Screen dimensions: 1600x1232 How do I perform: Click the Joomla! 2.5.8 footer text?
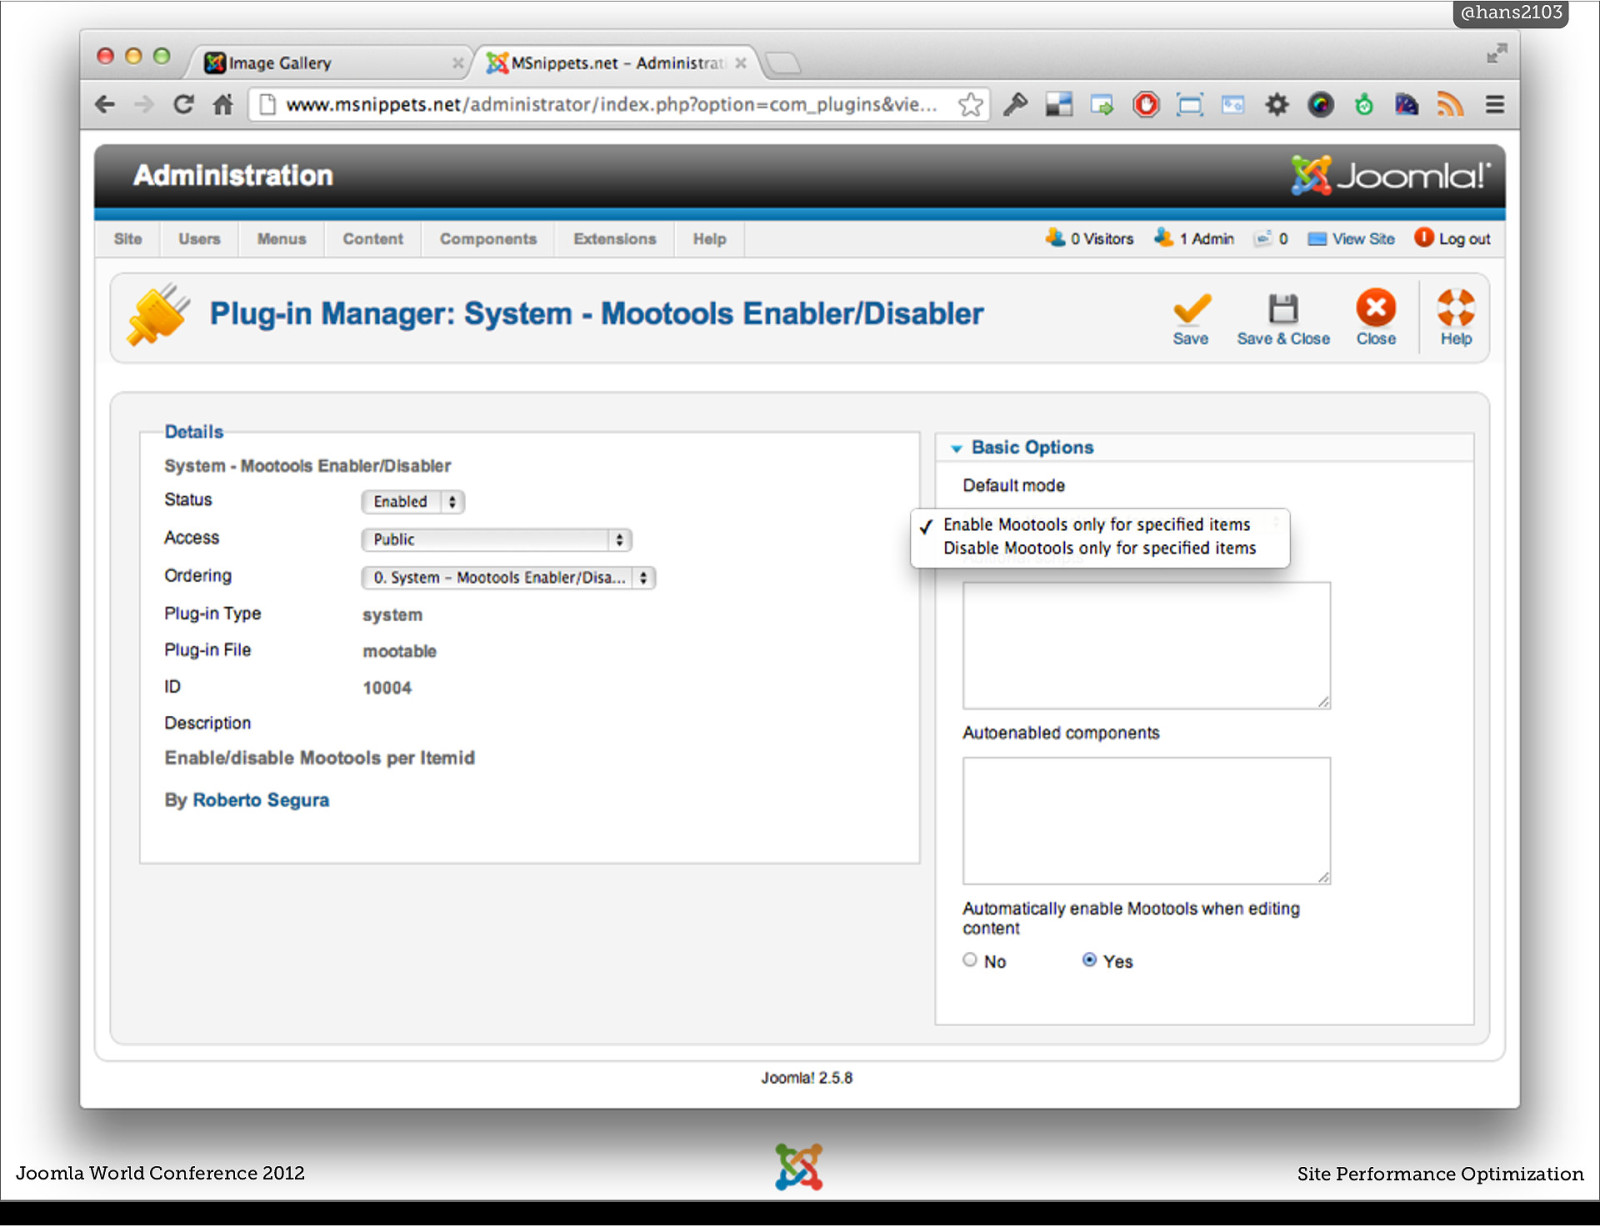(x=806, y=1078)
